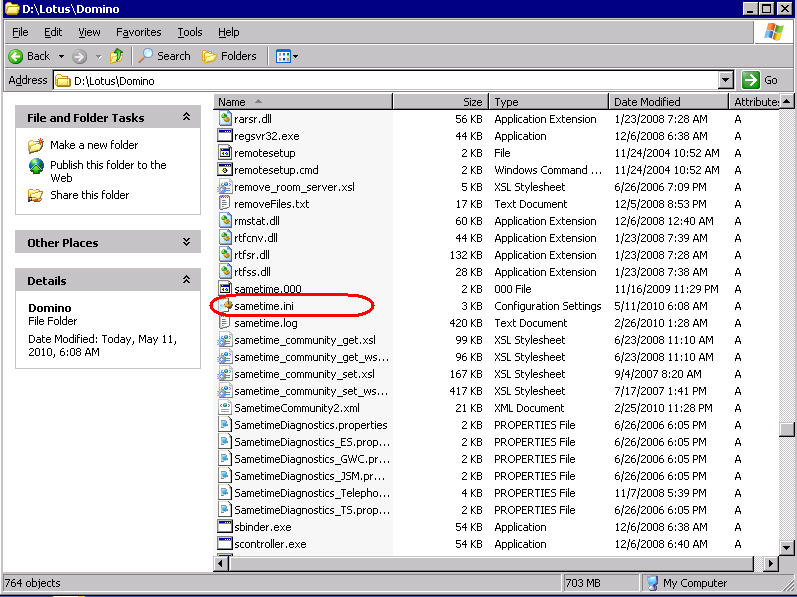The image size is (797, 597).
Task: Sort by the Name column header
Action: pos(303,102)
